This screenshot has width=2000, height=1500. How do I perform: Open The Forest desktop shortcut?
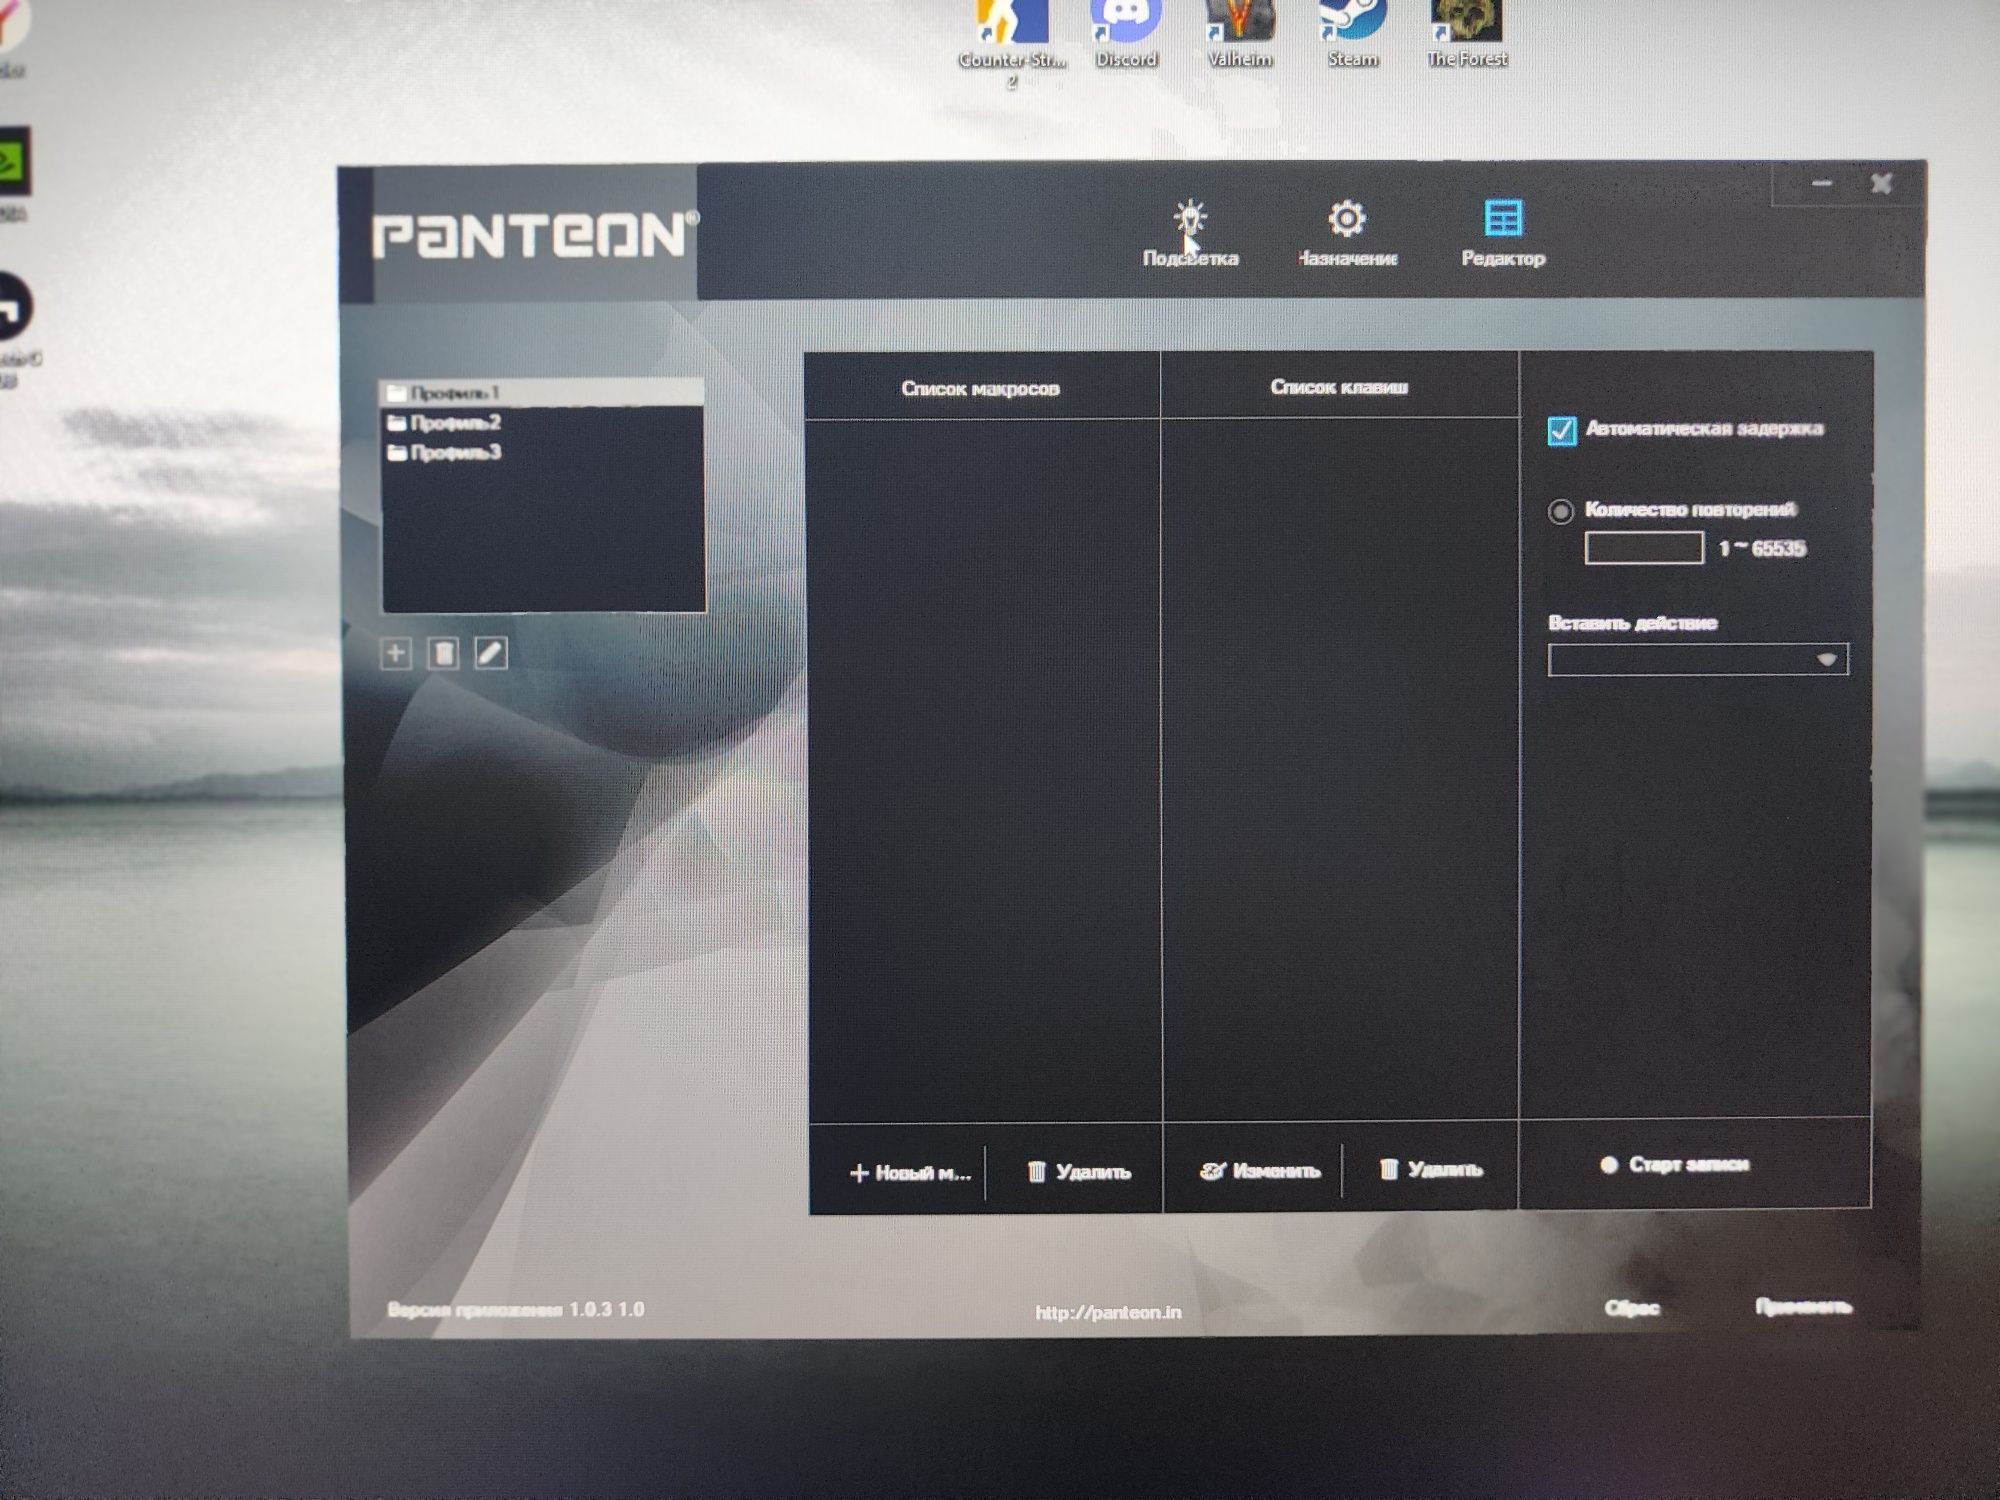pos(1467,35)
